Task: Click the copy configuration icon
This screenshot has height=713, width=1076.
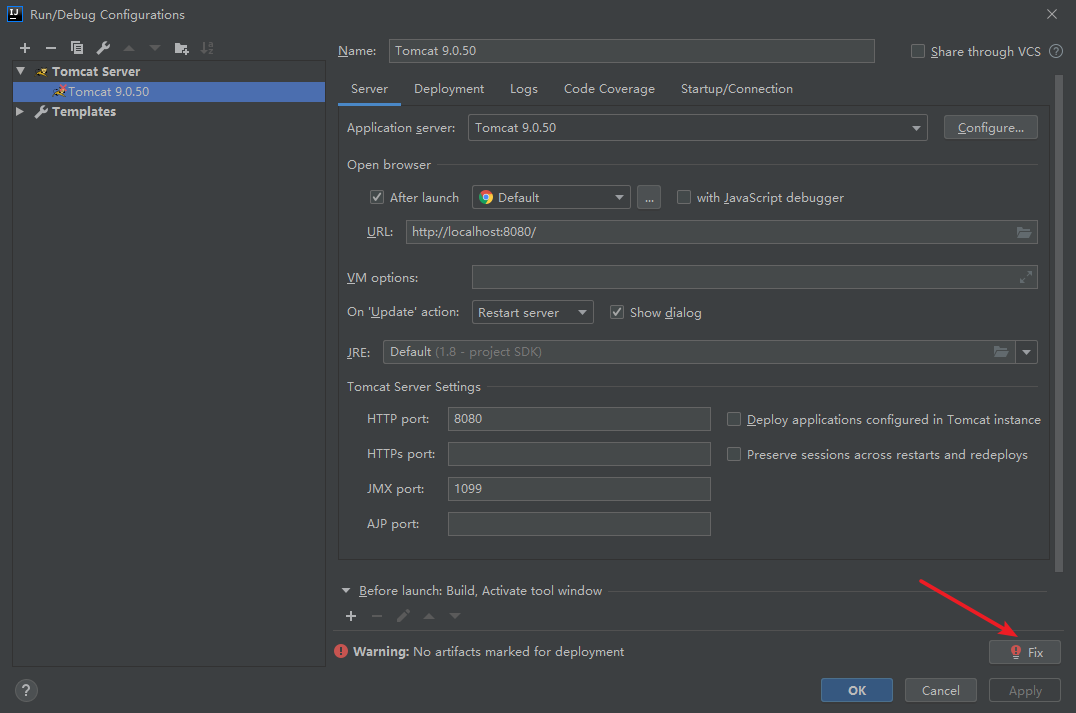Action: [77, 48]
